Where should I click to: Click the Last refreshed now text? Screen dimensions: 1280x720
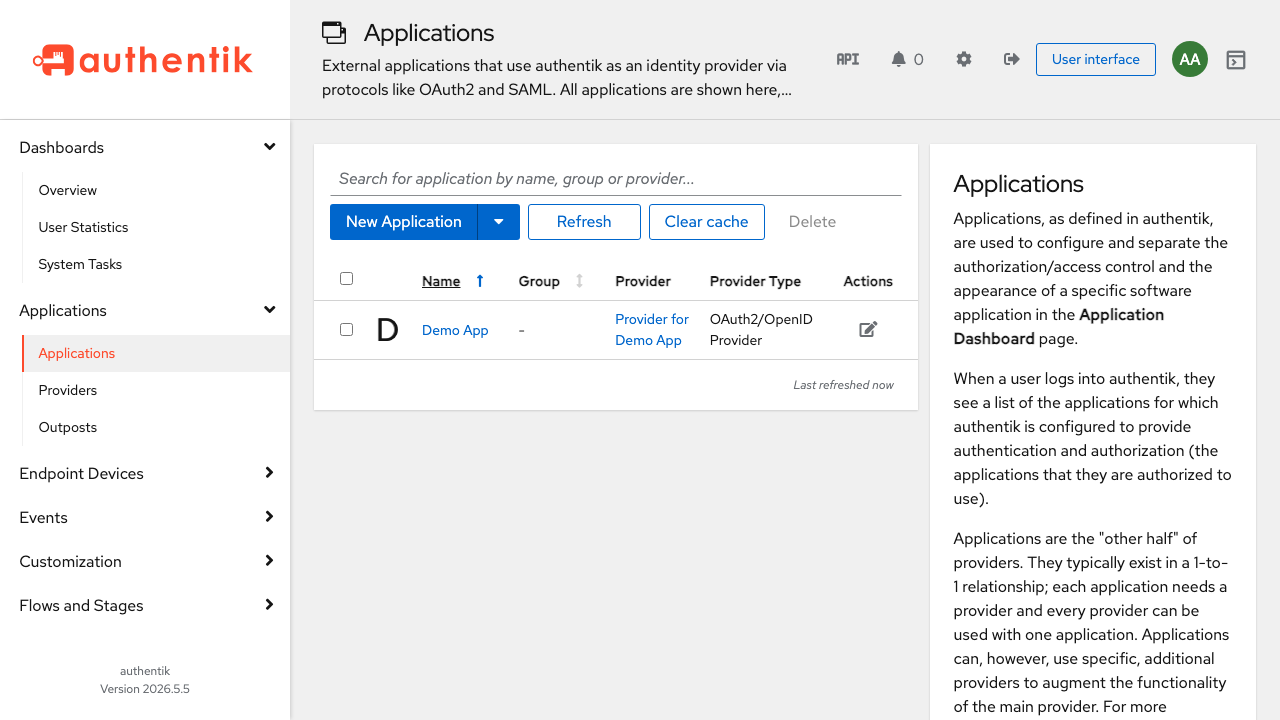(x=844, y=385)
